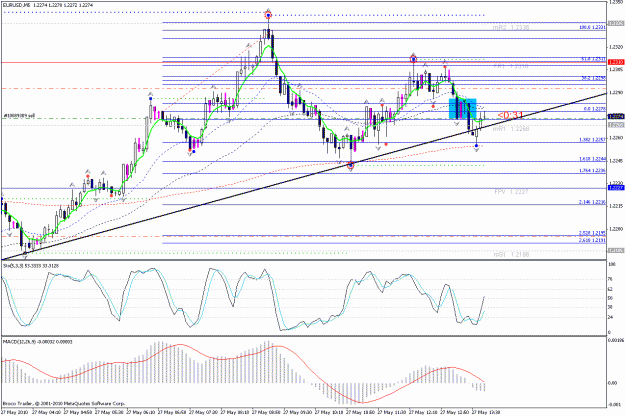Select the 0.0 Fibonacci level label
This screenshot has height=416, width=625.
(x=595, y=109)
